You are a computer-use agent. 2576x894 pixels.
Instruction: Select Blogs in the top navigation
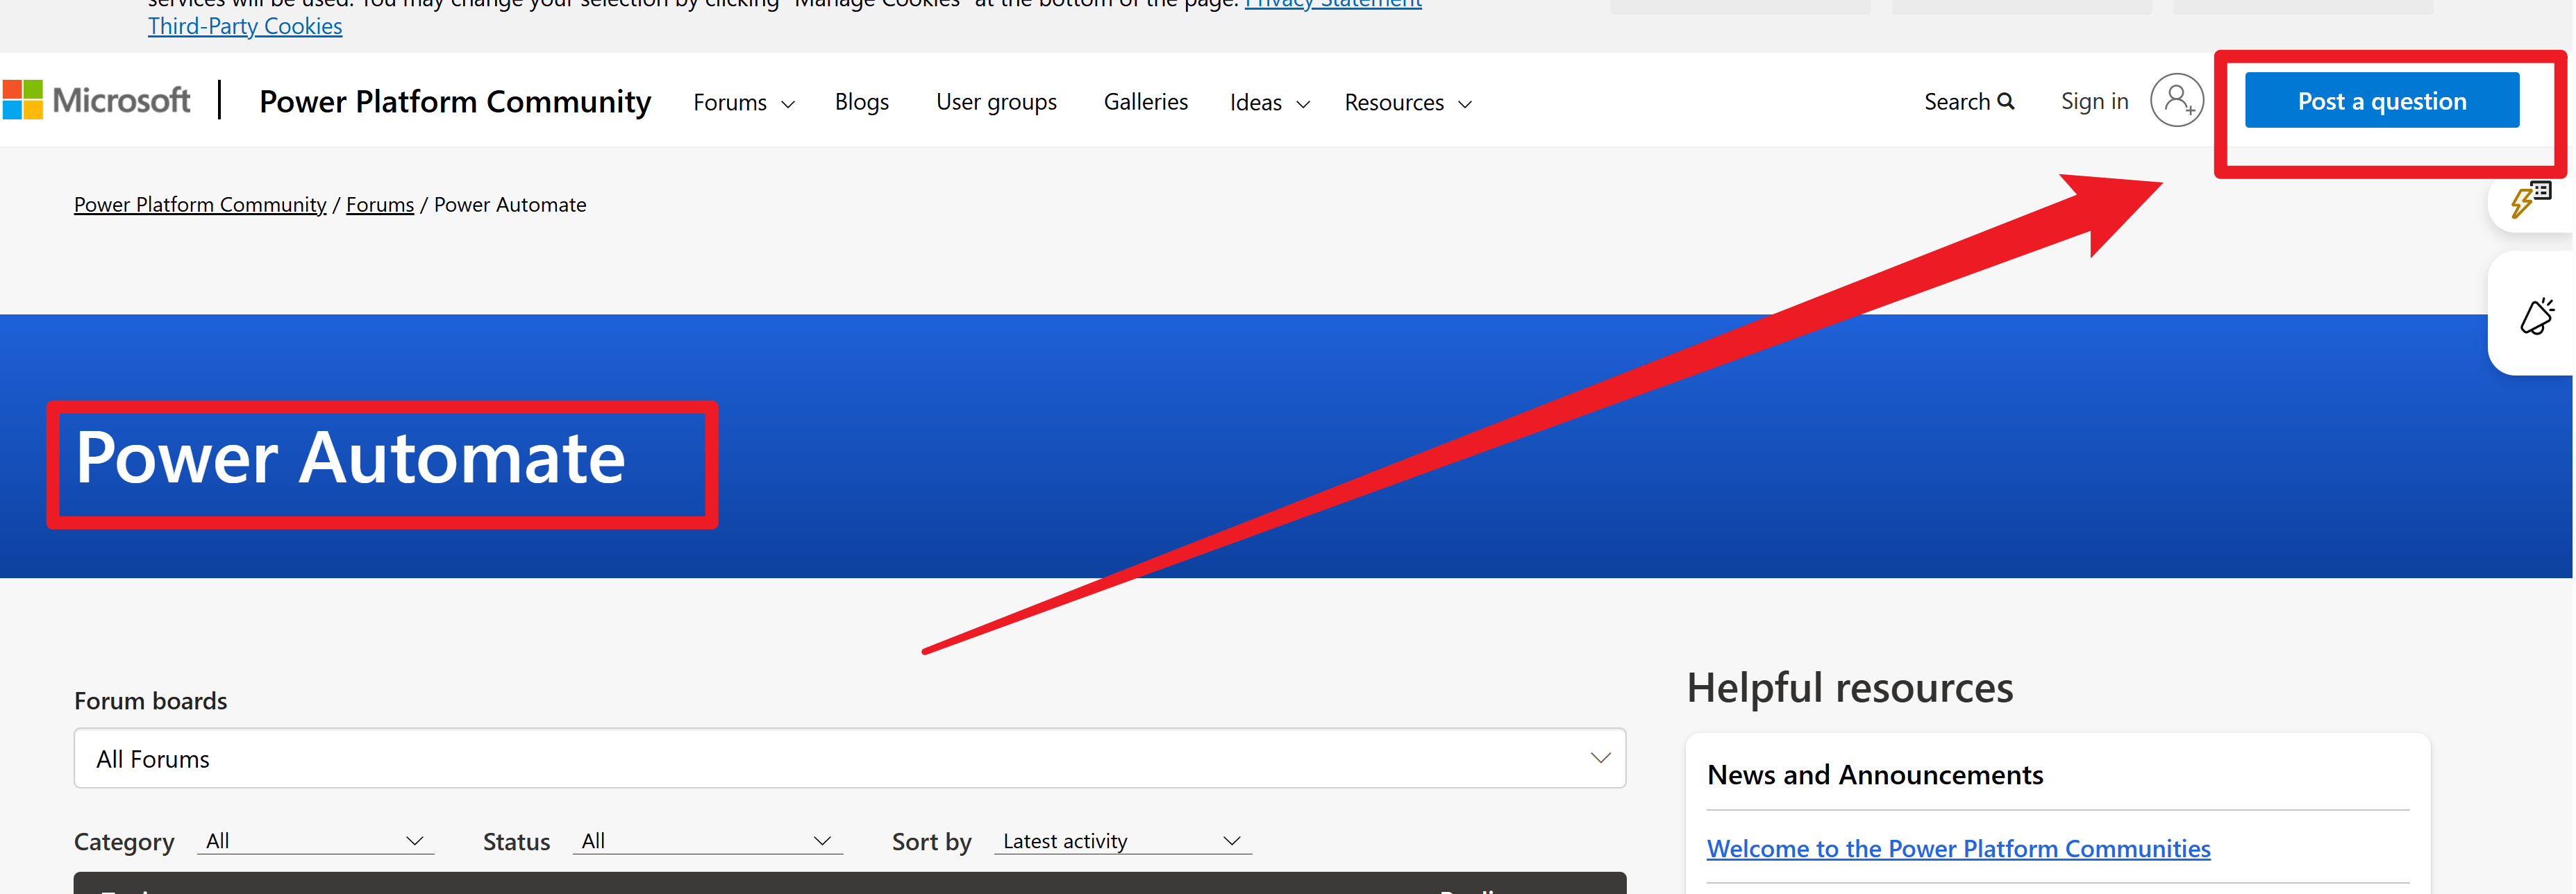[x=861, y=101]
